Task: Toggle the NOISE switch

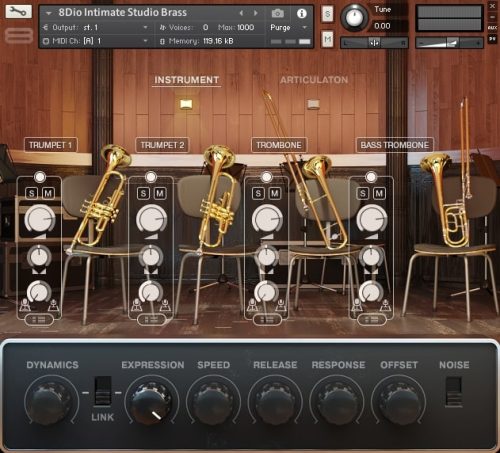Action: click(454, 392)
